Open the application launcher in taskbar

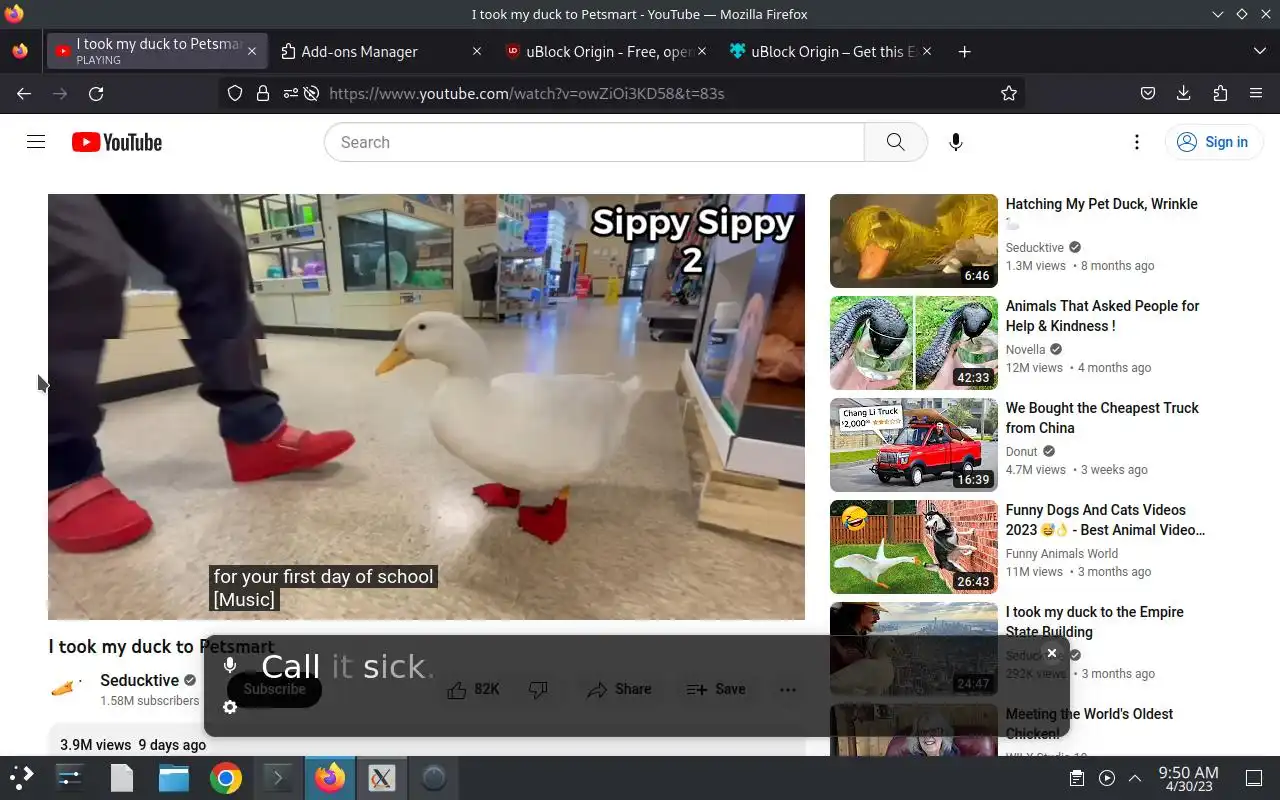pyautogui.click(x=21, y=778)
